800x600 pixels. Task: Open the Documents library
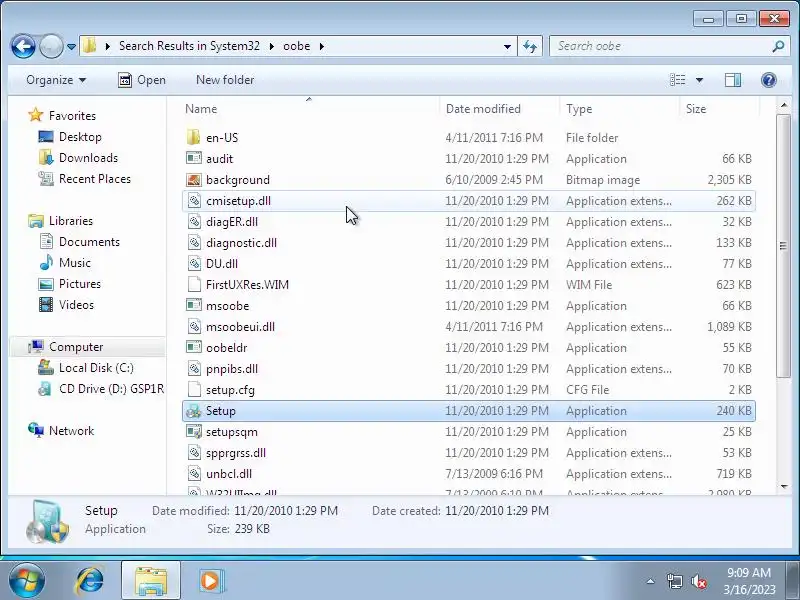pos(89,242)
